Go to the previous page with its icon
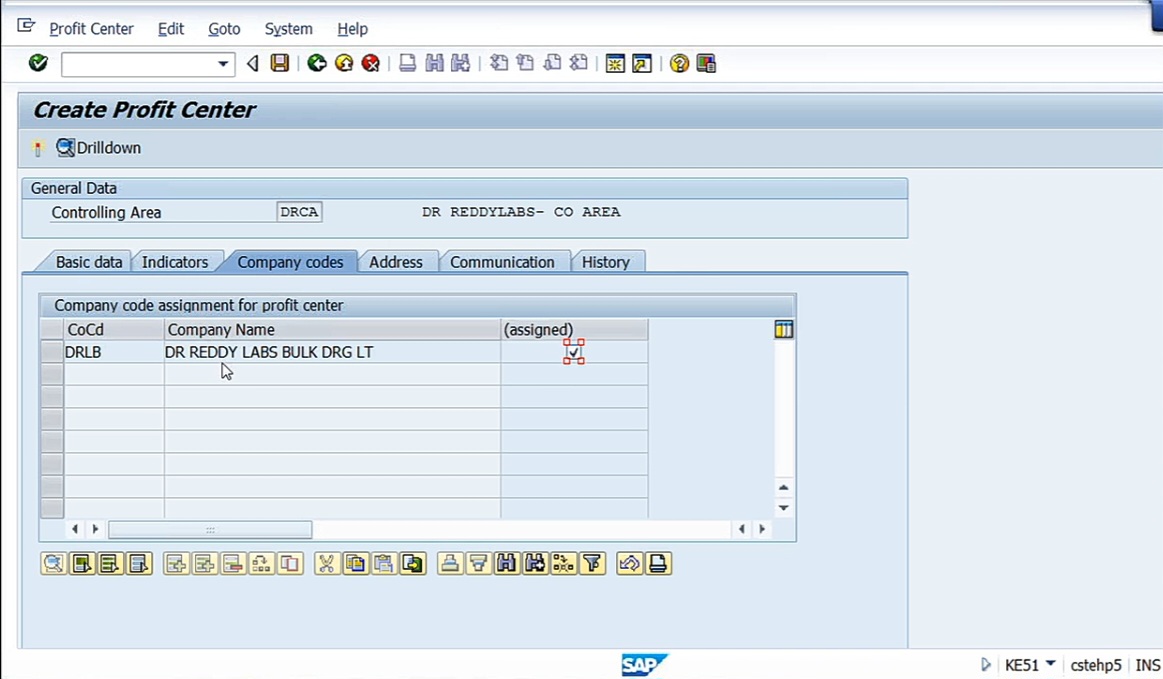Image resolution: width=1163 pixels, height=679 pixels. [x=526, y=63]
